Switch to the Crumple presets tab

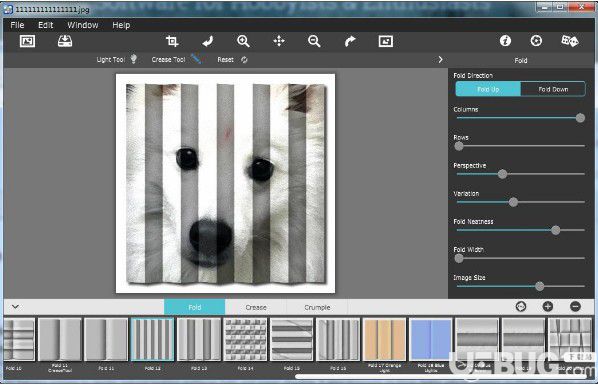pos(317,307)
